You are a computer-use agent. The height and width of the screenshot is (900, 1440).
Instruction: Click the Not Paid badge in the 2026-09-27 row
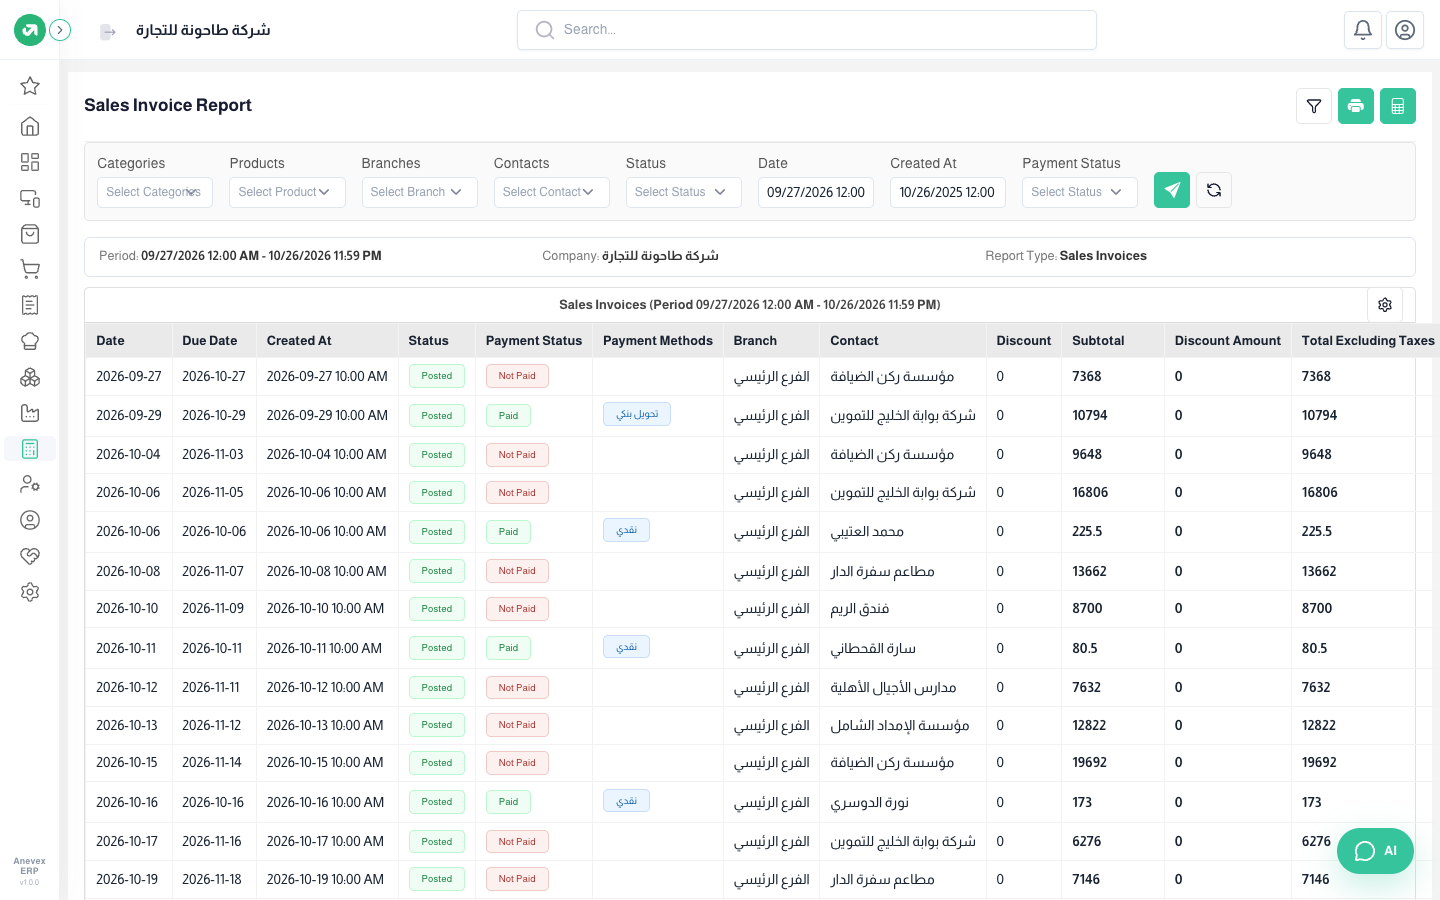pos(517,376)
